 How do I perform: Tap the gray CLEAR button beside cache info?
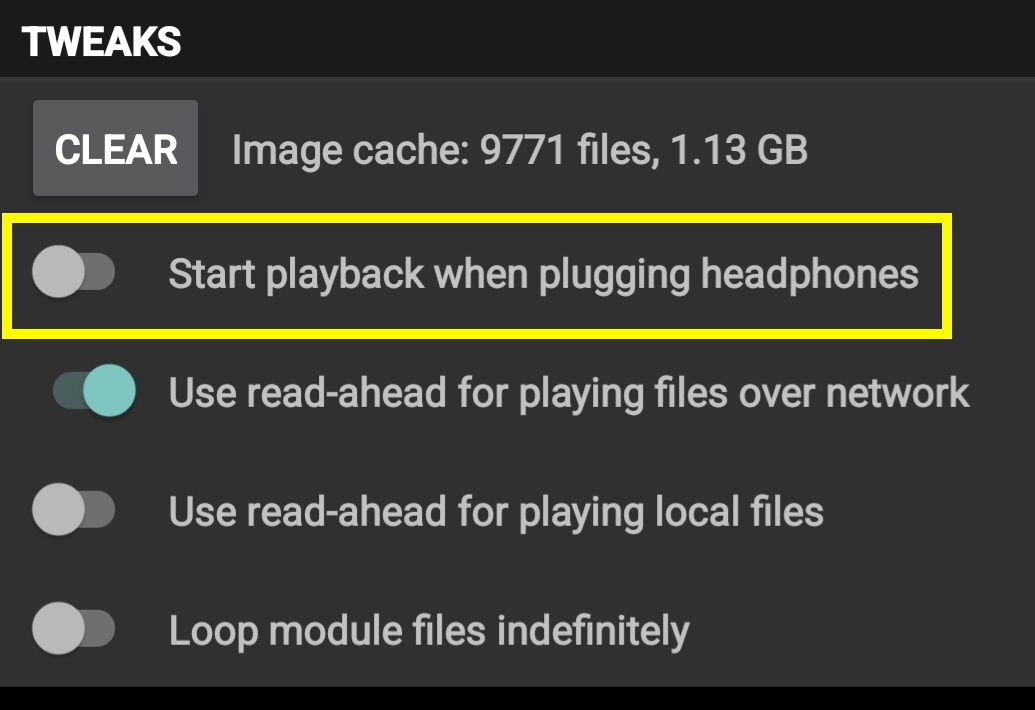coord(115,149)
